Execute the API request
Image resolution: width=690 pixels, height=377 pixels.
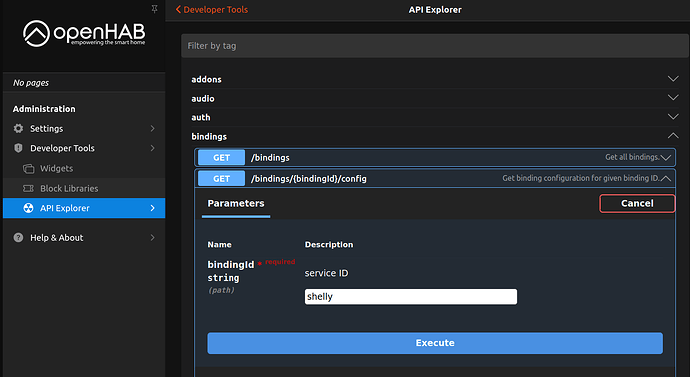click(435, 343)
